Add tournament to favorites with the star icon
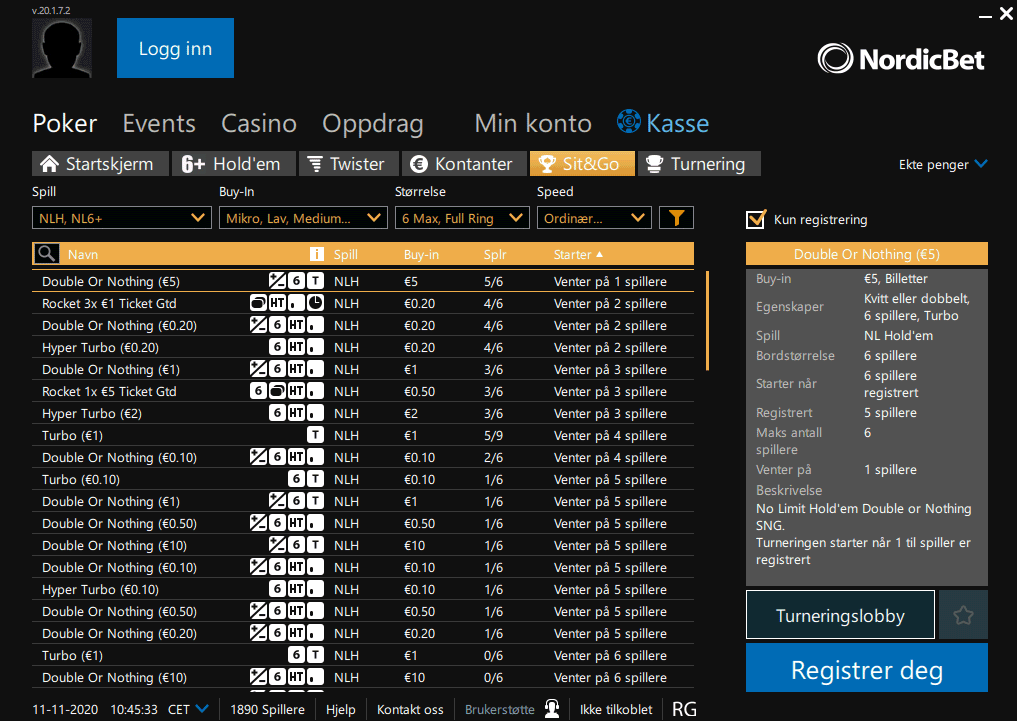The width and height of the screenshot is (1017, 721). [x=963, y=615]
